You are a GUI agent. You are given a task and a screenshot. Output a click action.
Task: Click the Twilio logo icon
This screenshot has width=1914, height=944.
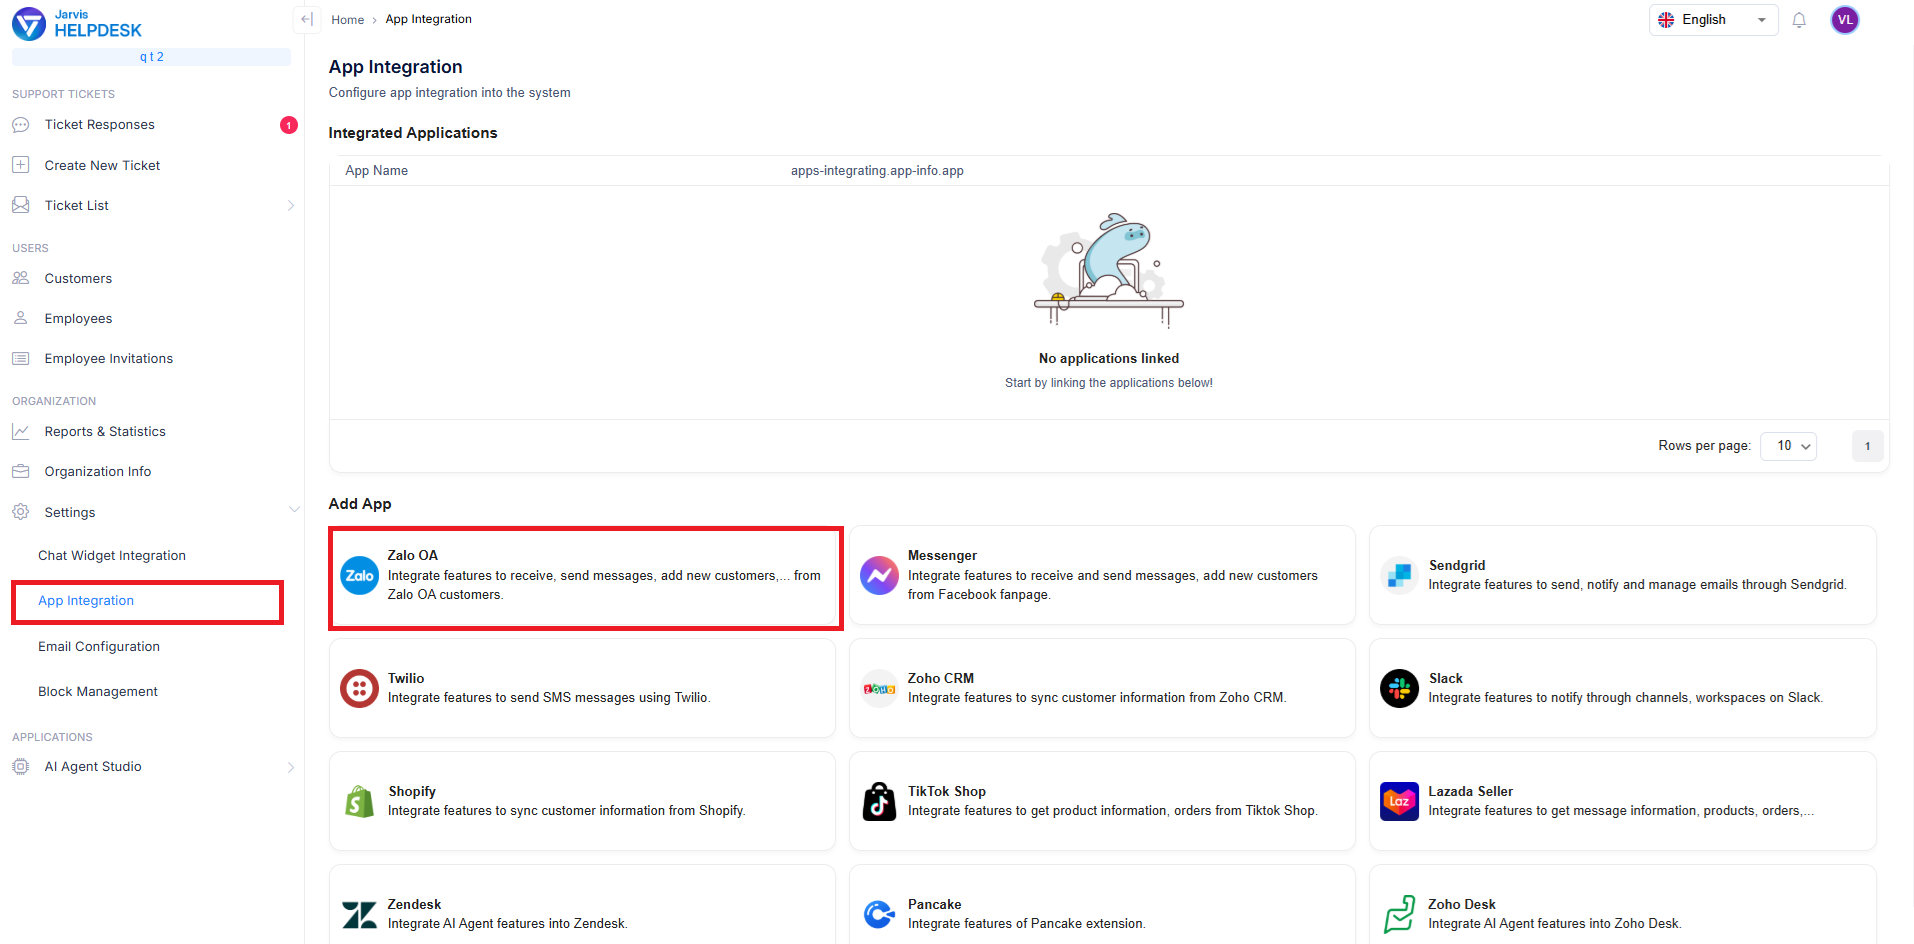359,688
